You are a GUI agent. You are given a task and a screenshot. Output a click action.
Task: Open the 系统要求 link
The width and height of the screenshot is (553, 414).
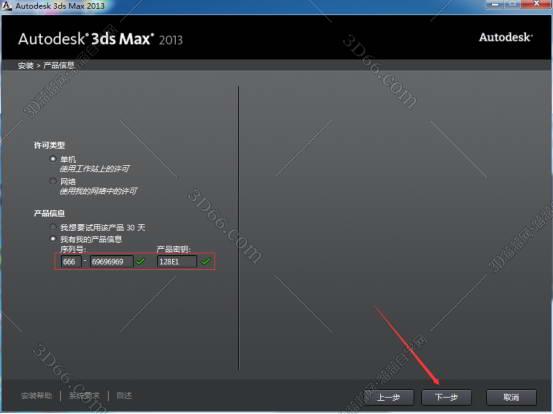[x=84, y=396]
